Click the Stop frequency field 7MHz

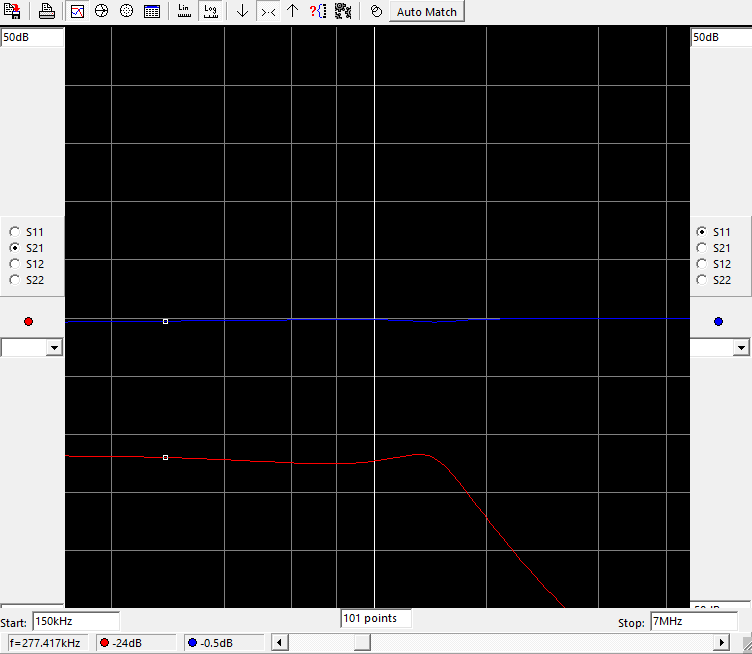693,621
